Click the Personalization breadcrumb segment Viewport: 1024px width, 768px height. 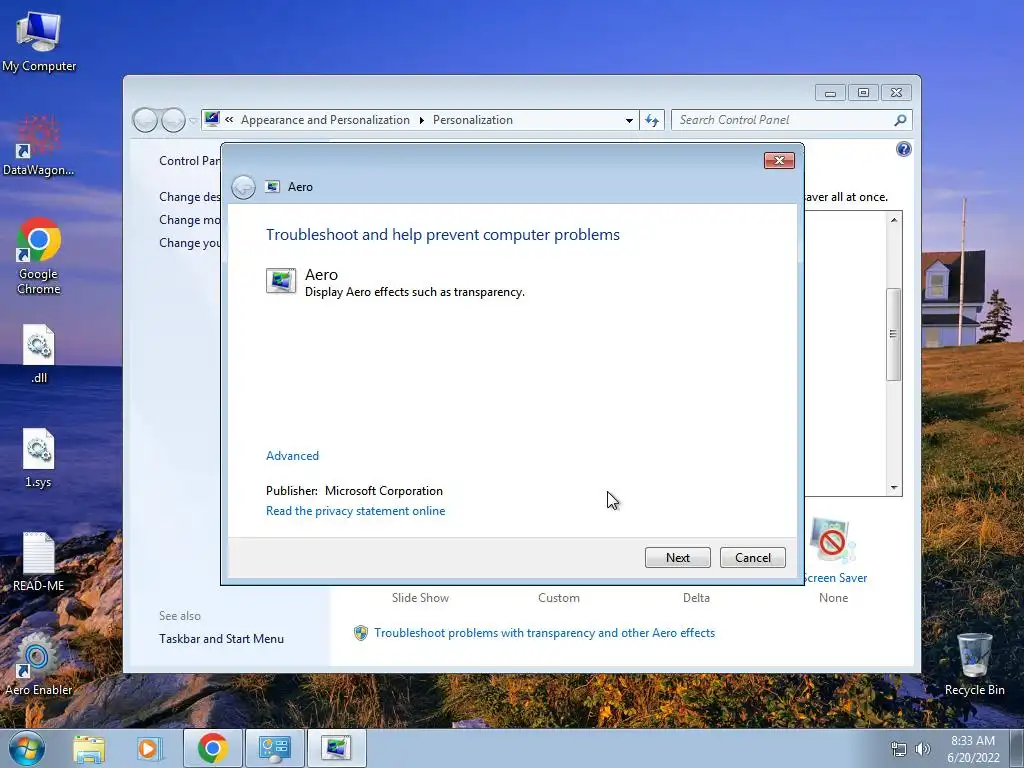[x=473, y=120]
